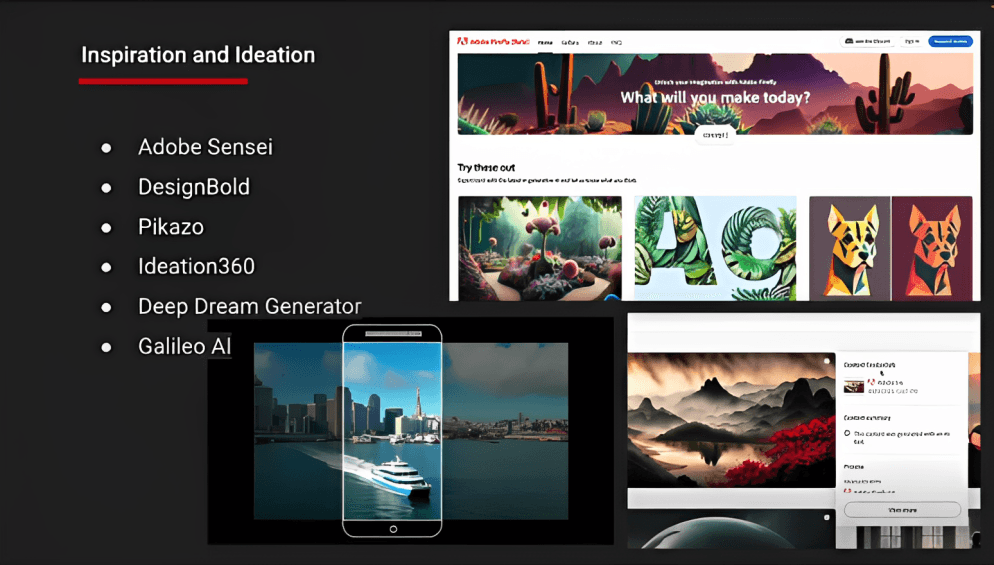Open the misty mountain lake image
Screen dimensions: 994x565
pyautogui.click(x=732, y=420)
